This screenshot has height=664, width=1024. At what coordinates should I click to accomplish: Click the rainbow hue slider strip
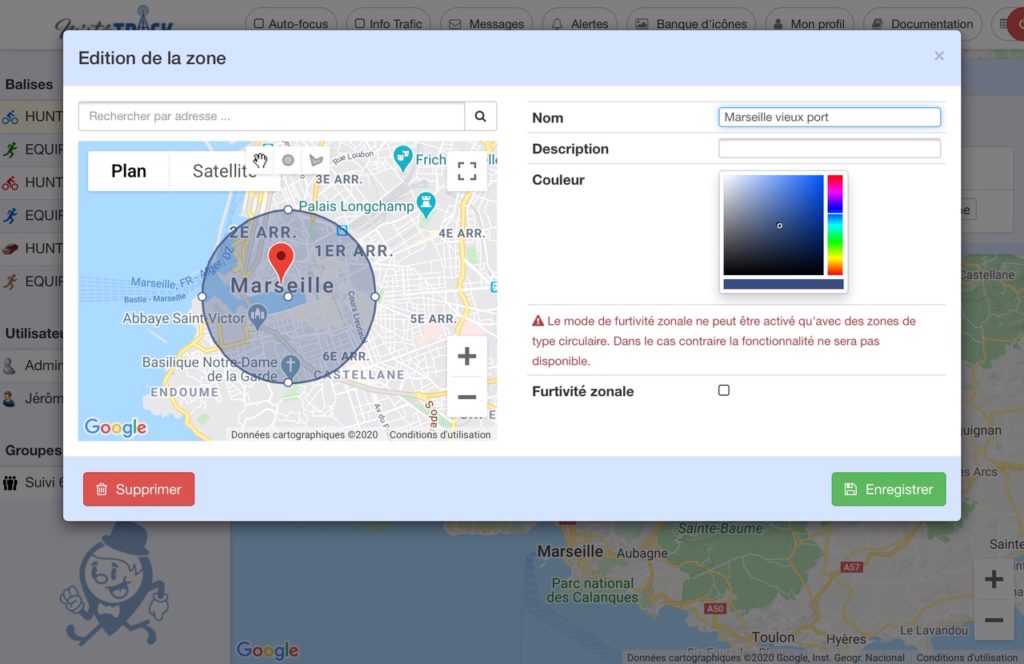[835, 225]
